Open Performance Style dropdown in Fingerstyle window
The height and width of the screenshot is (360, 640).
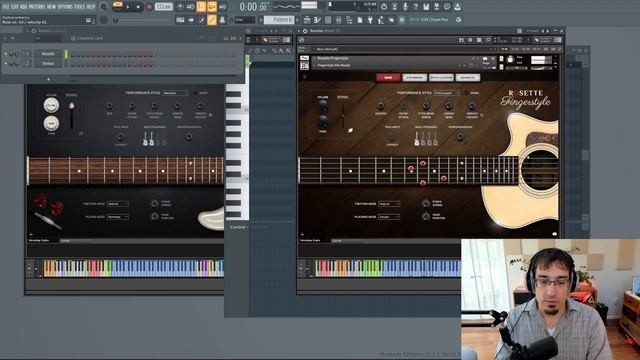[x=446, y=93]
